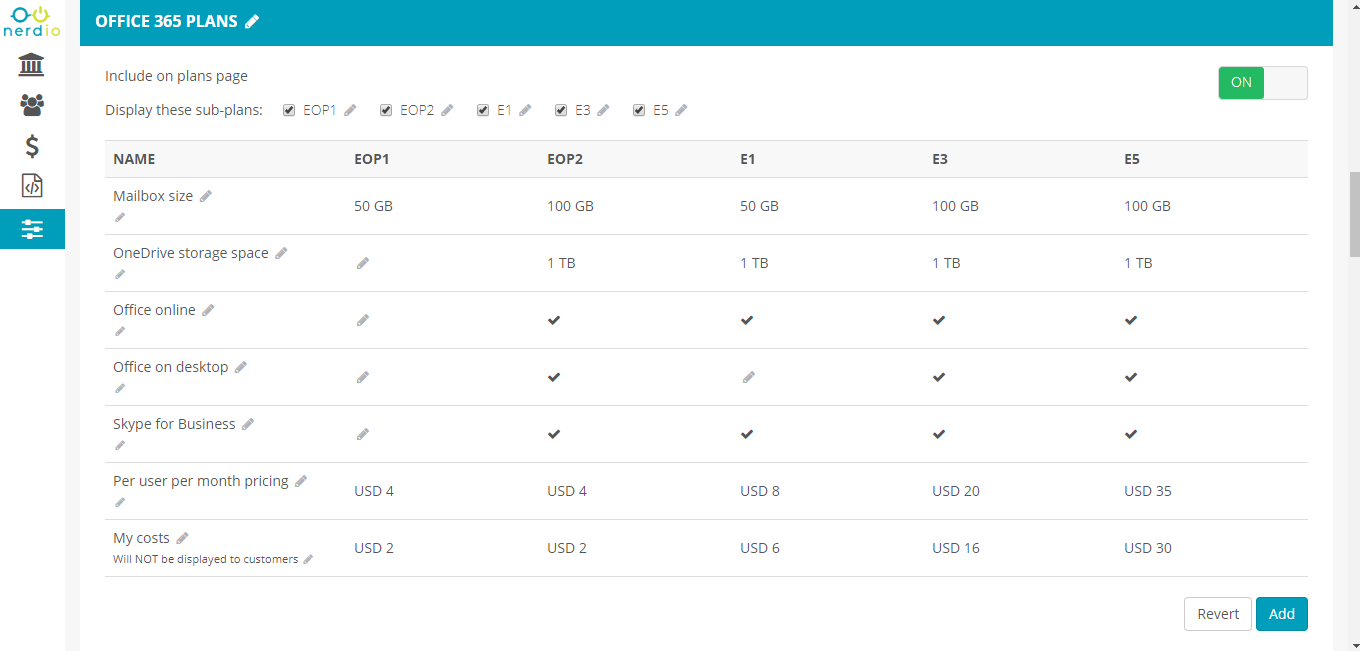The height and width of the screenshot is (651, 1360).
Task: Uncheck the EOP1 sub-plan checkbox
Action: pos(289,110)
